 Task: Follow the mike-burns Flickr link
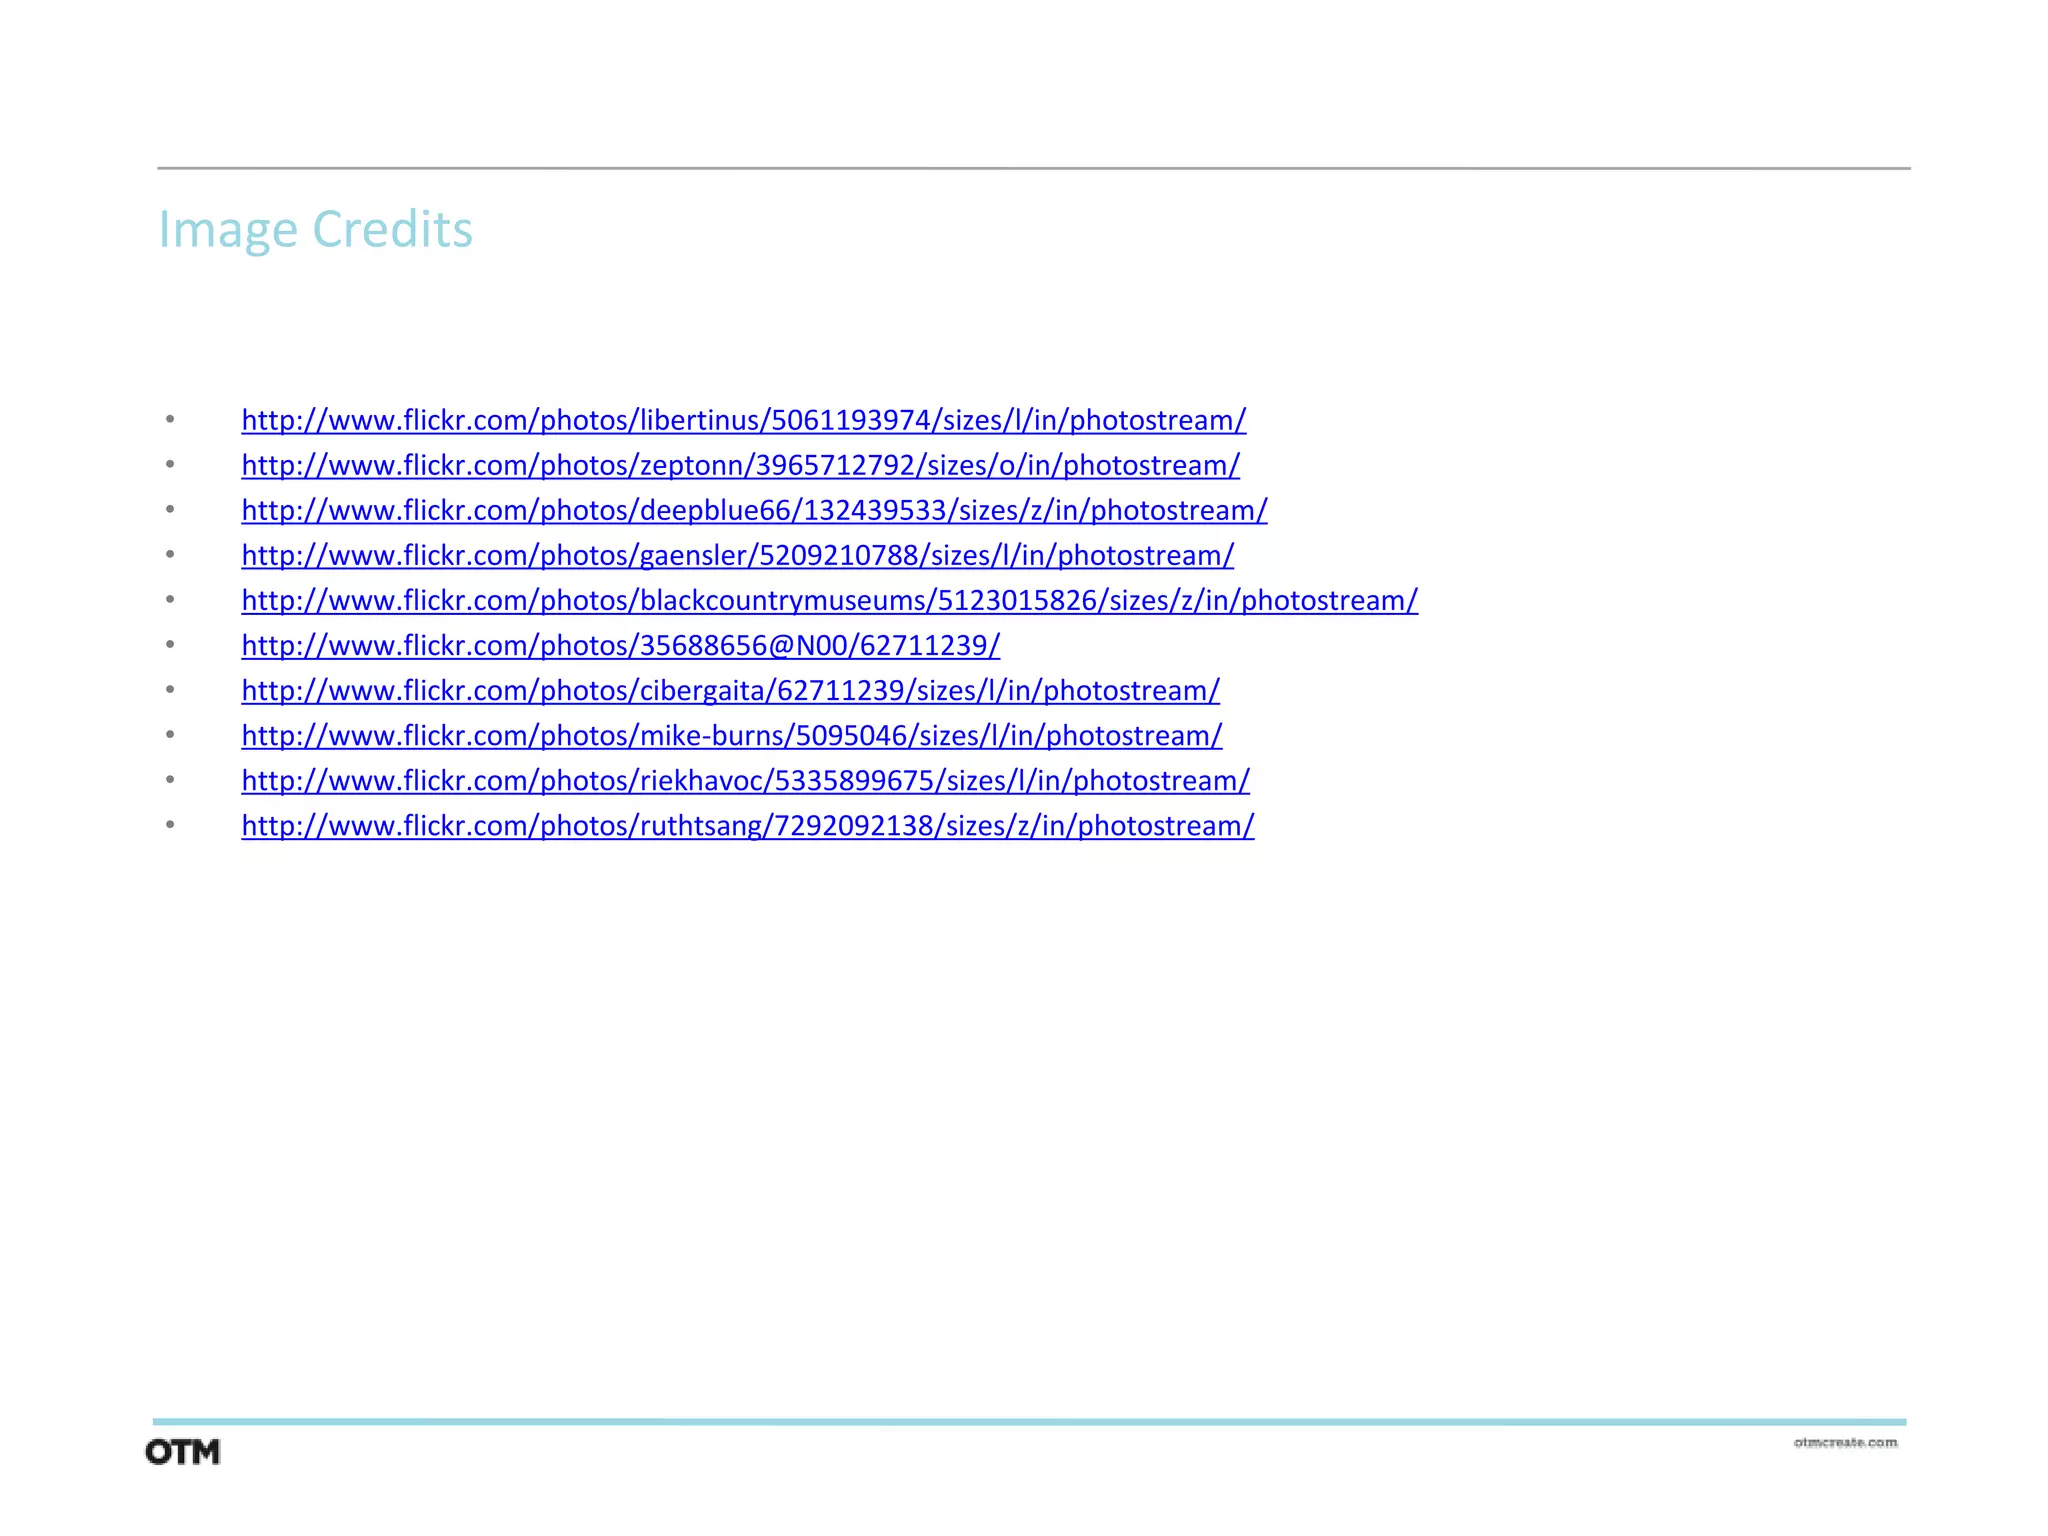coord(731,735)
